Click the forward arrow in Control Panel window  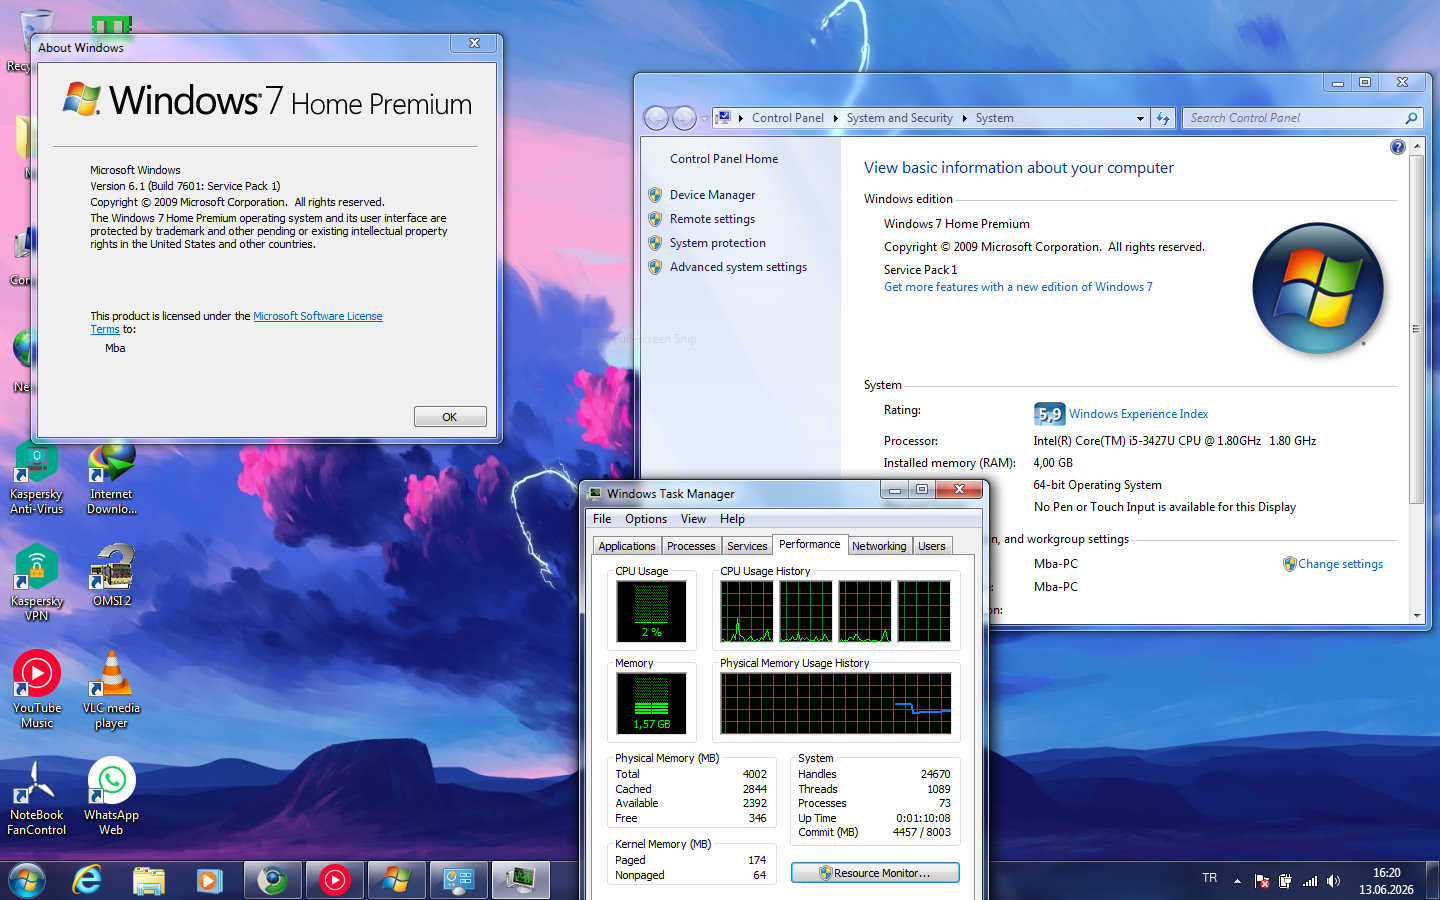[684, 118]
